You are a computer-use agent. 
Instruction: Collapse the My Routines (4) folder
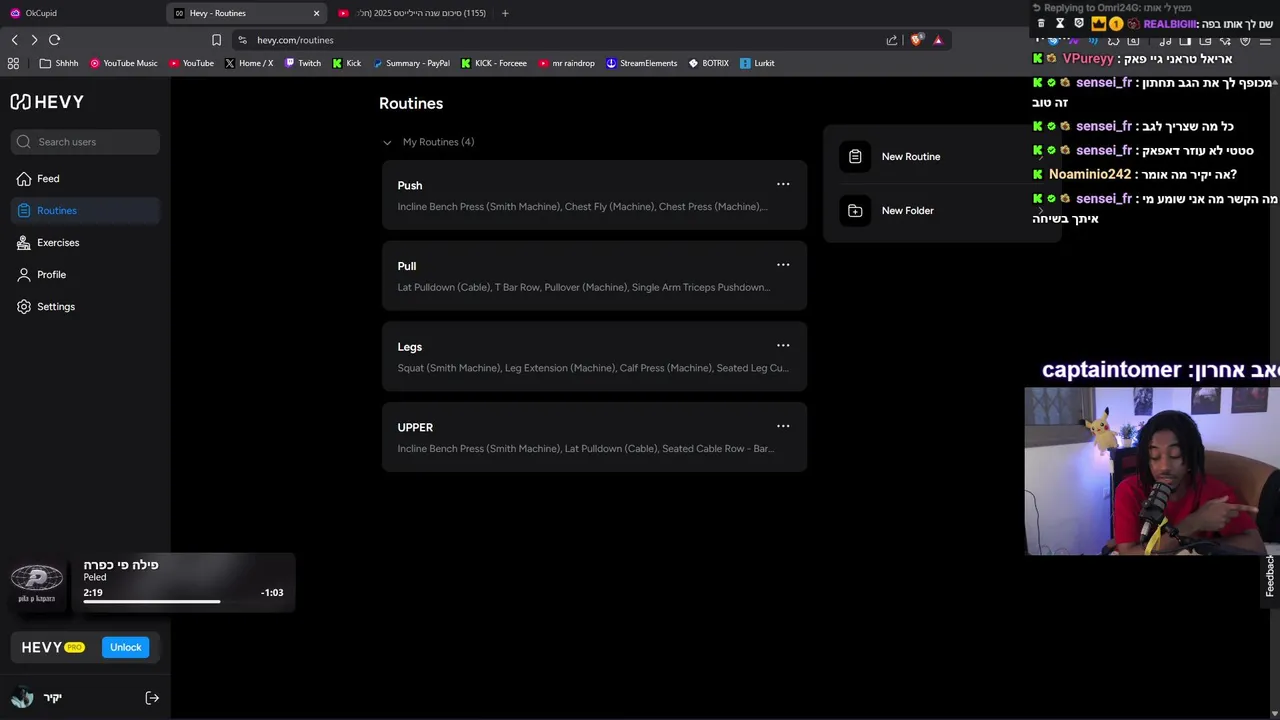click(x=387, y=142)
